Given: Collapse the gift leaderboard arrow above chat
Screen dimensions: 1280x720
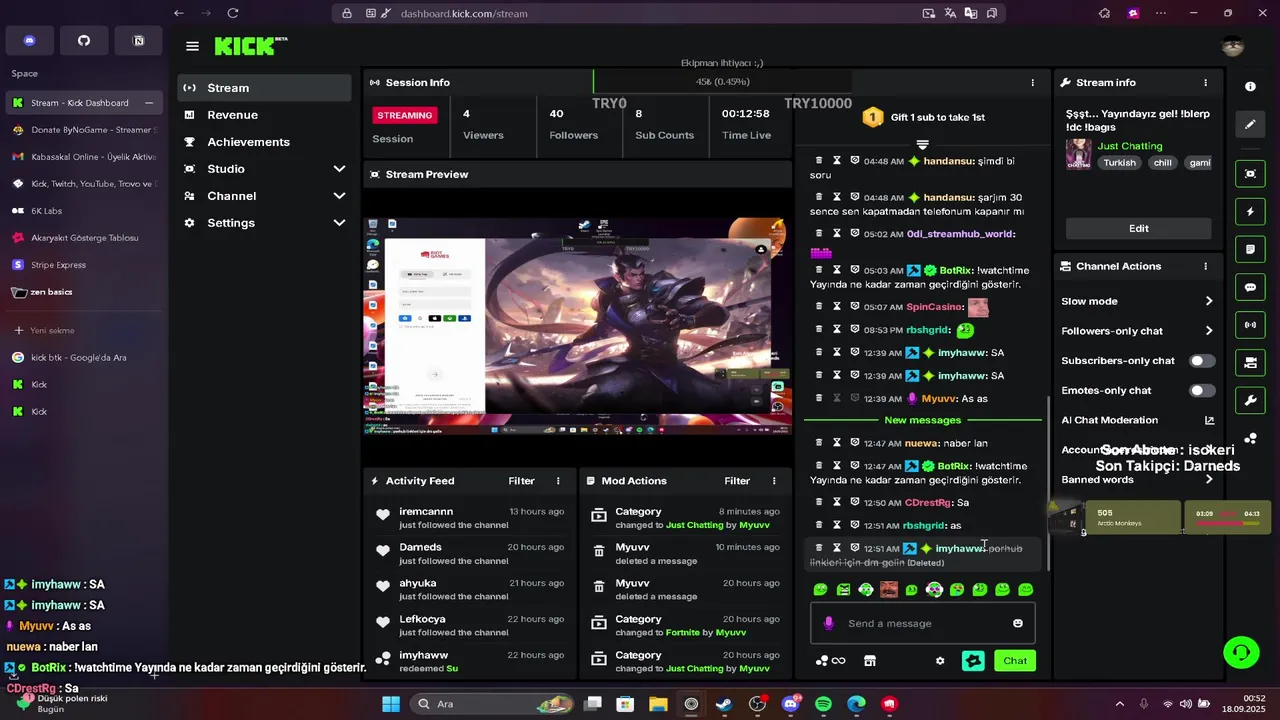Looking at the screenshot, I should click(x=922, y=144).
